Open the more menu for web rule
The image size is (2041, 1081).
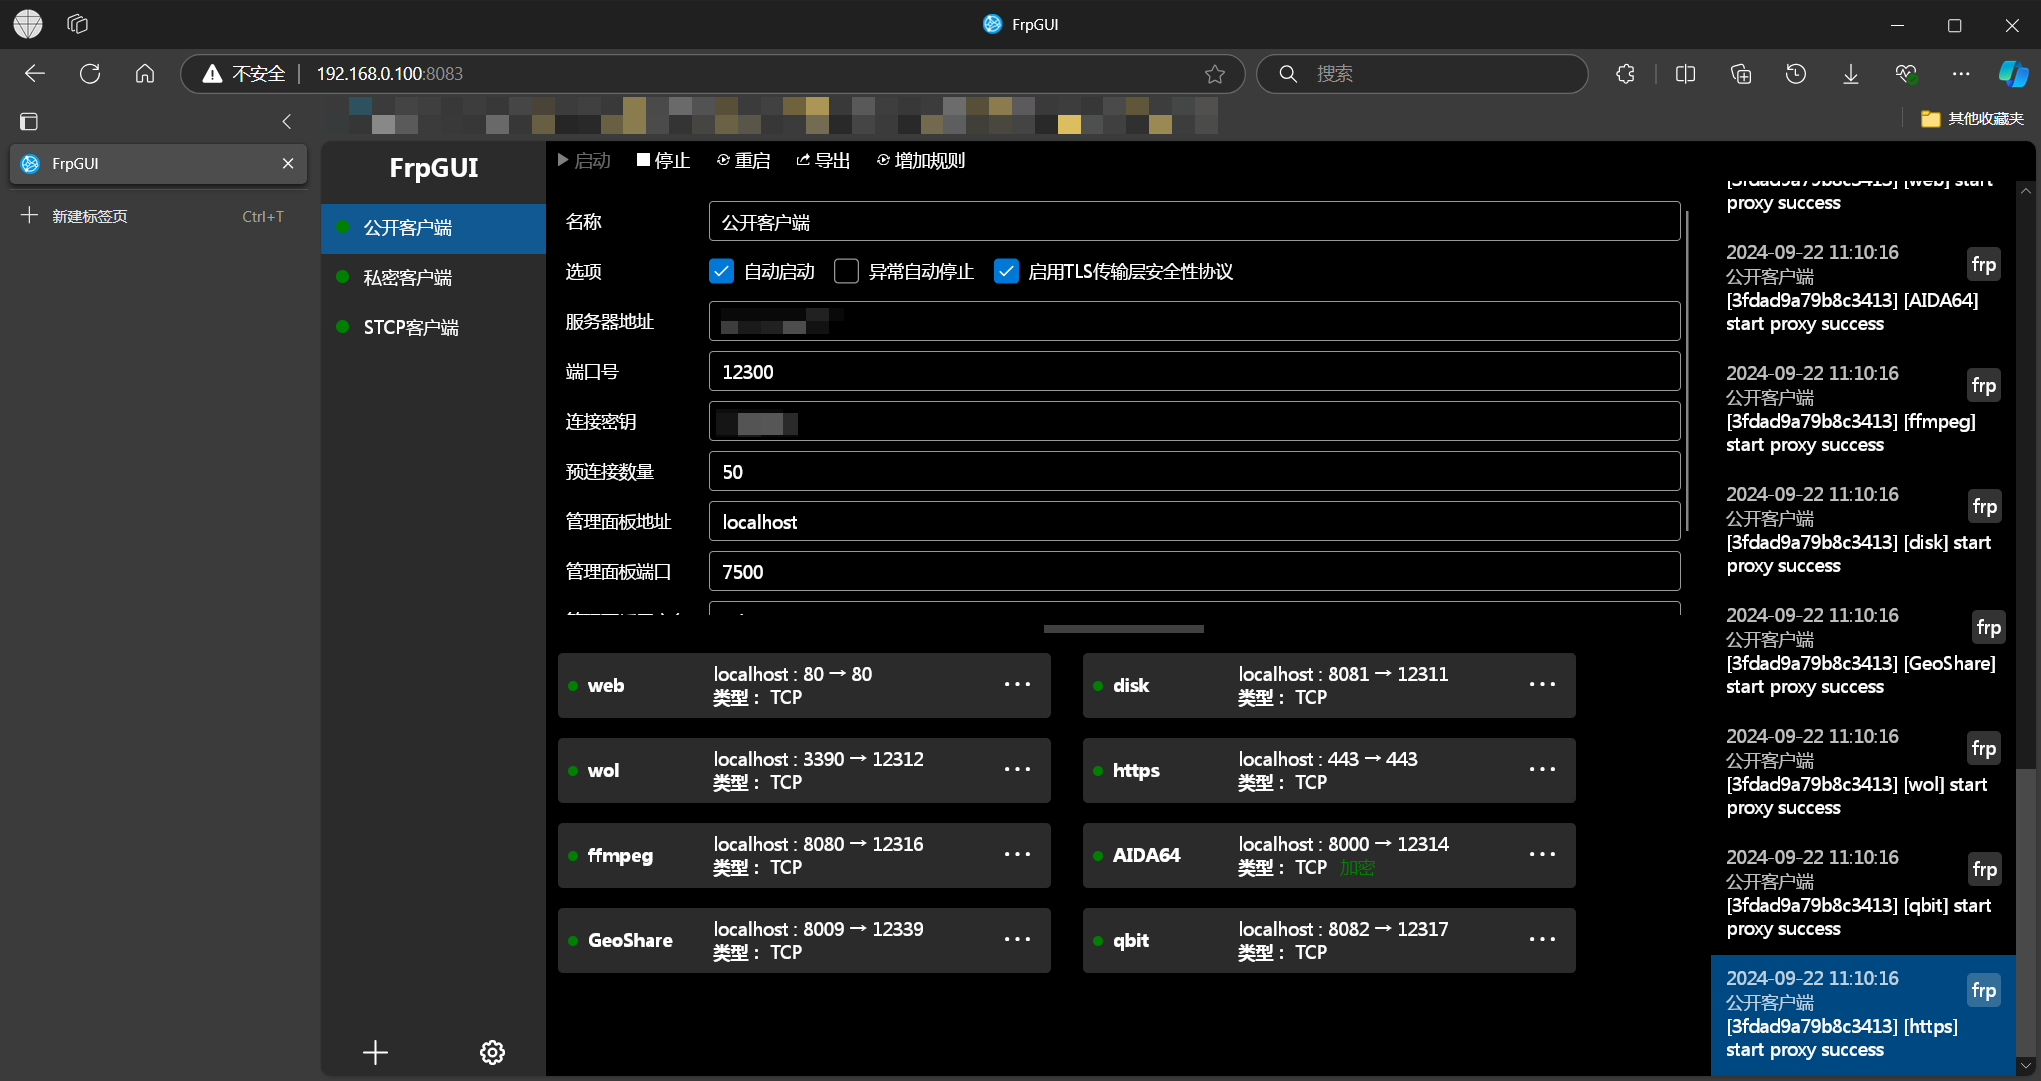(x=1017, y=685)
